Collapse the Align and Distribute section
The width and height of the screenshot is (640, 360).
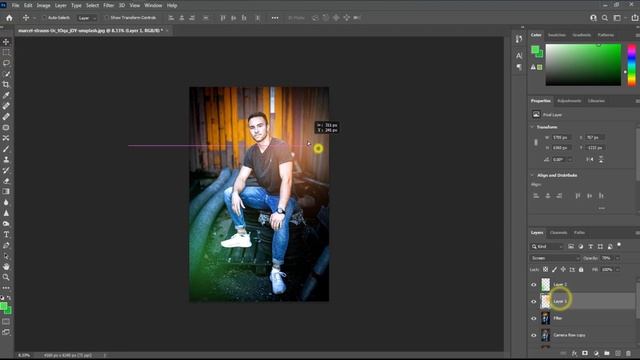coord(532,175)
